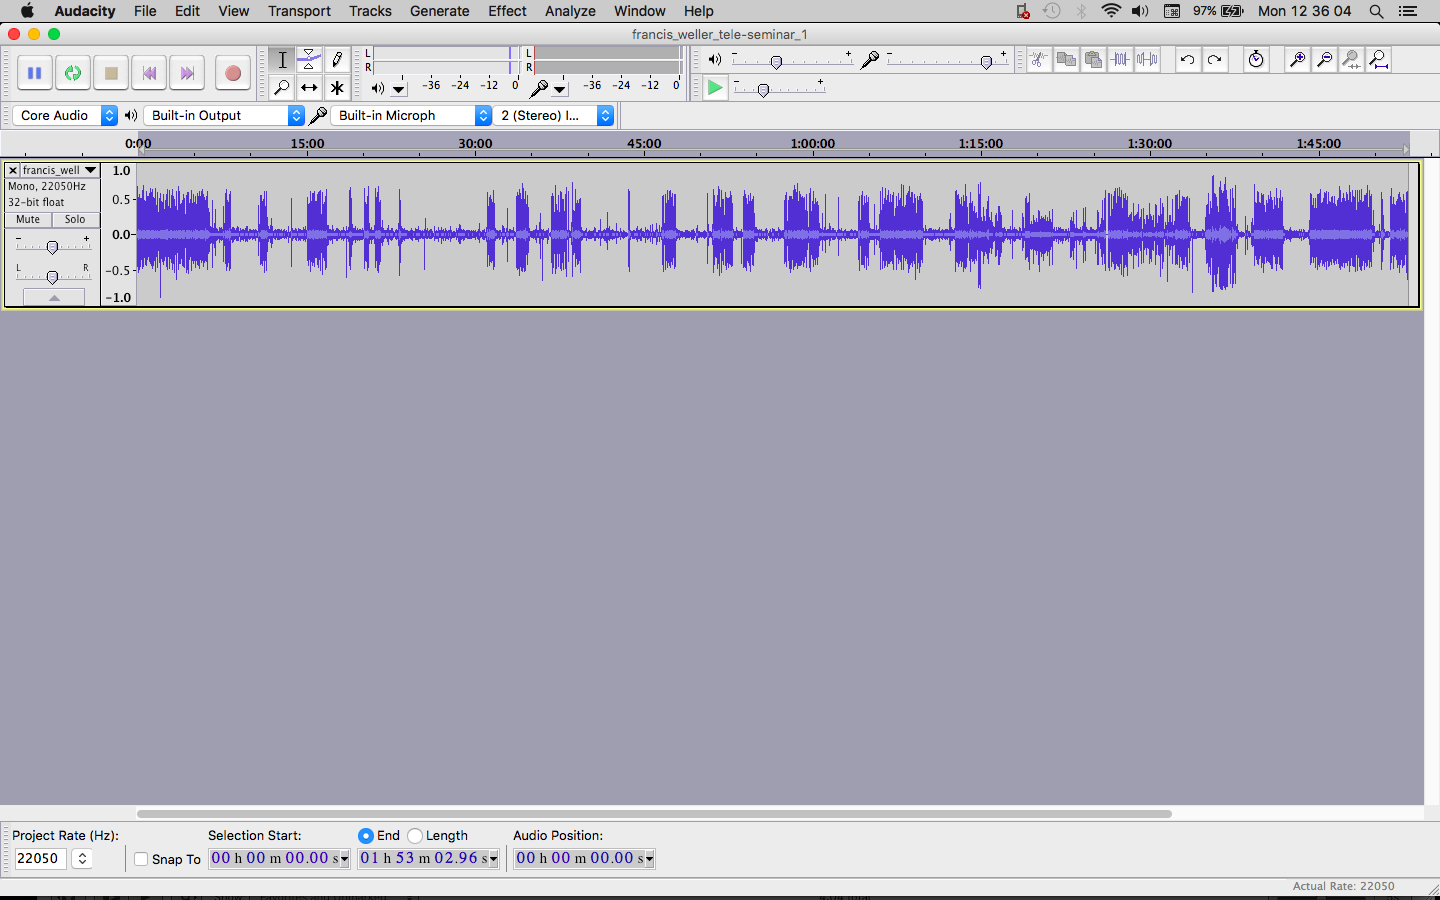The width and height of the screenshot is (1440, 900).
Task: Select the Draw (pencil) tool
Action: click(337, 60)
